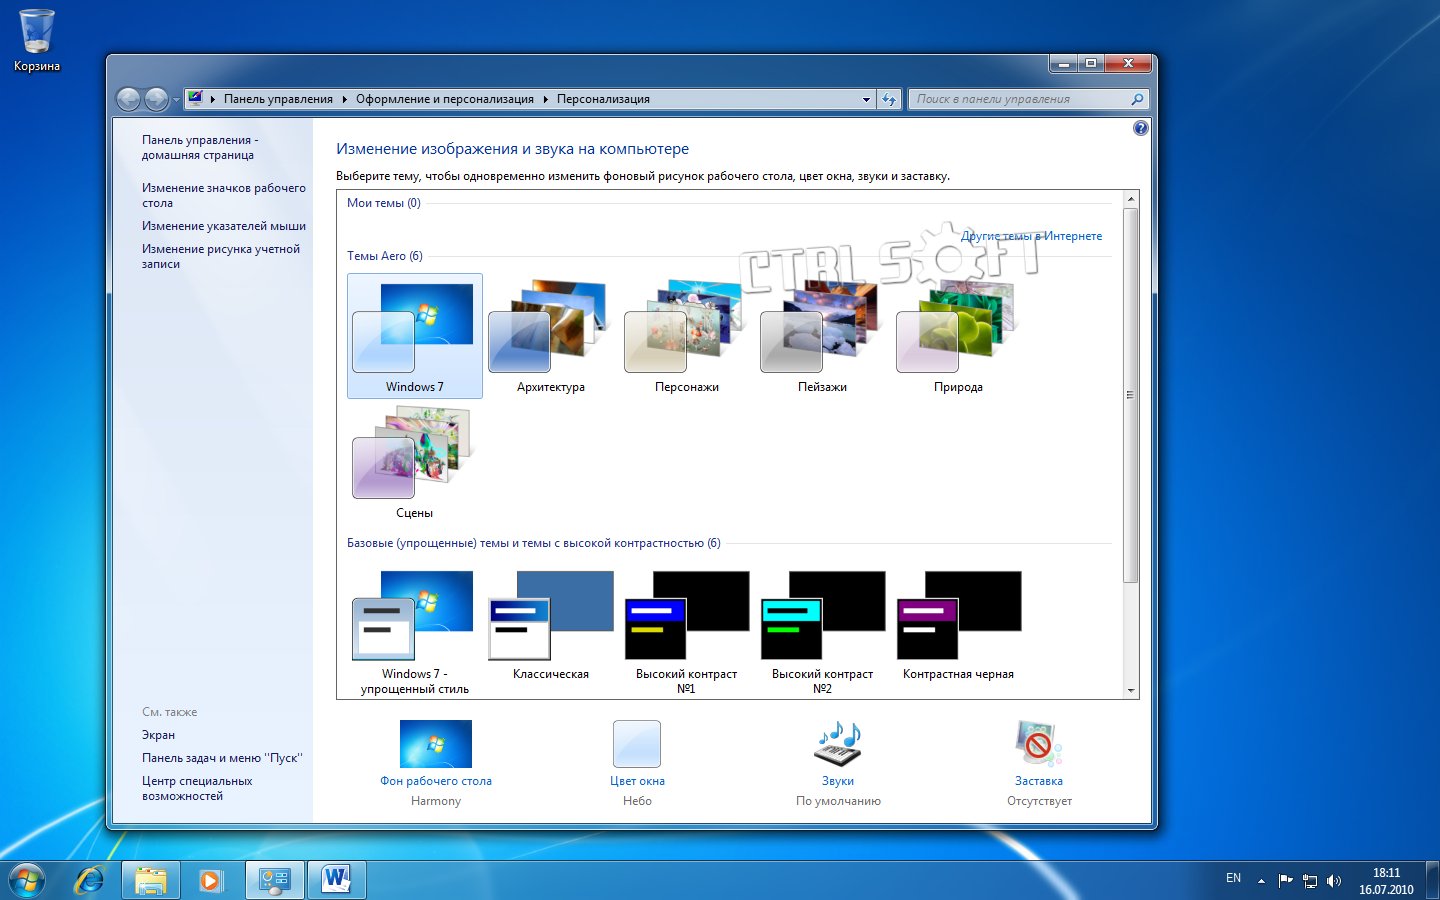Image resolution: width=1440 pixels, height=900 pixels.
Task: Open 'Экран' link in See also
Action: pyautogui.click(x=158, y=735)
